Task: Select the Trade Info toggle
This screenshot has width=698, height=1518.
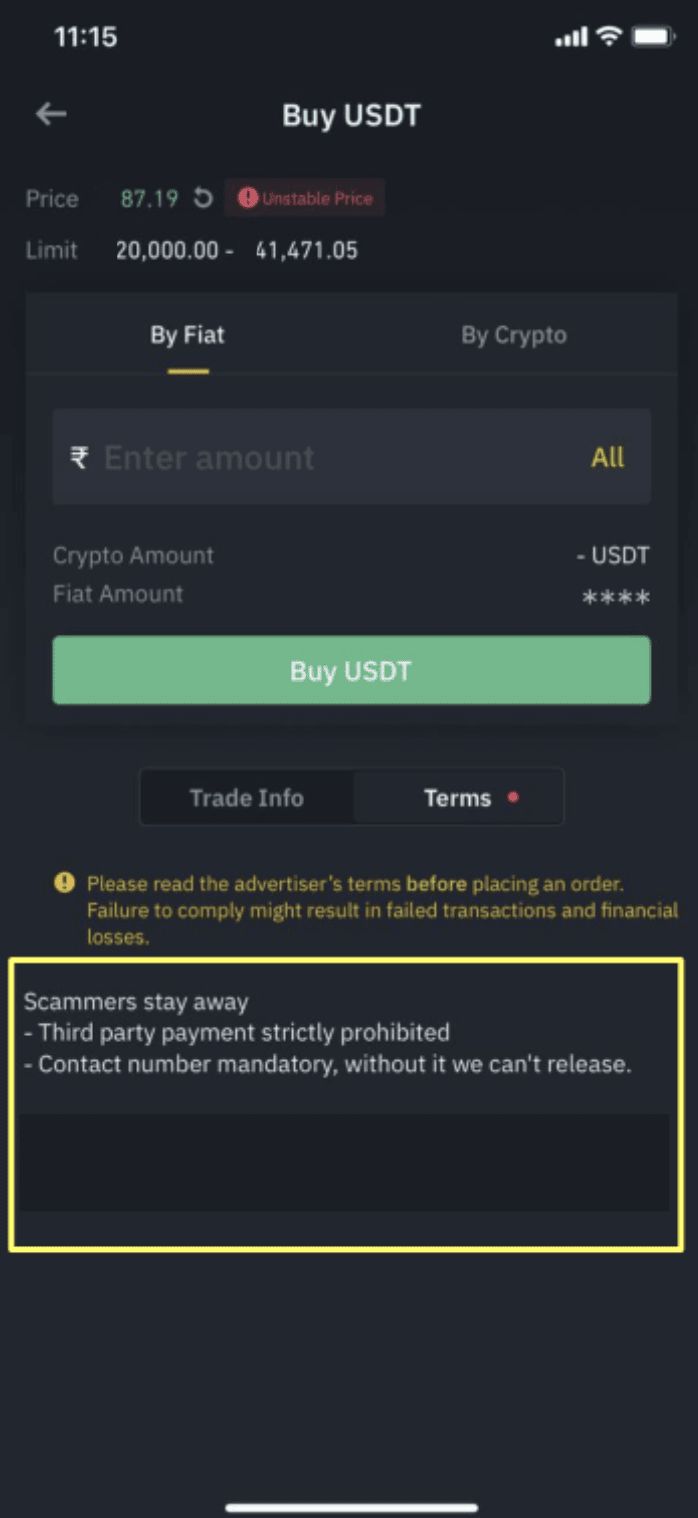Action: [247, 798]
